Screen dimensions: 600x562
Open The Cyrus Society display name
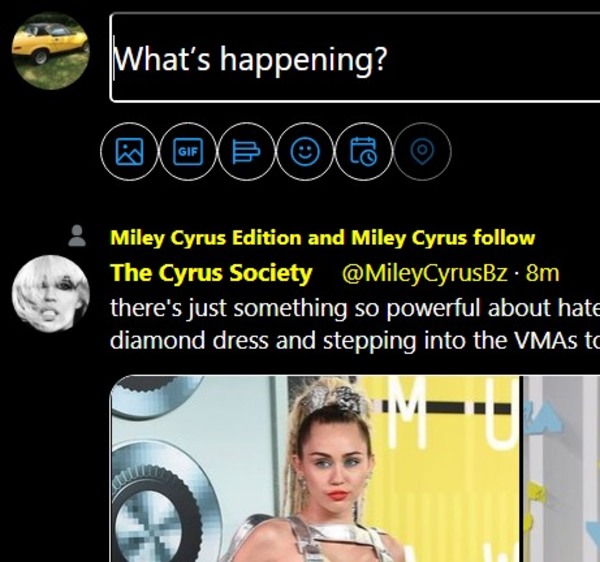coord(211,273)
